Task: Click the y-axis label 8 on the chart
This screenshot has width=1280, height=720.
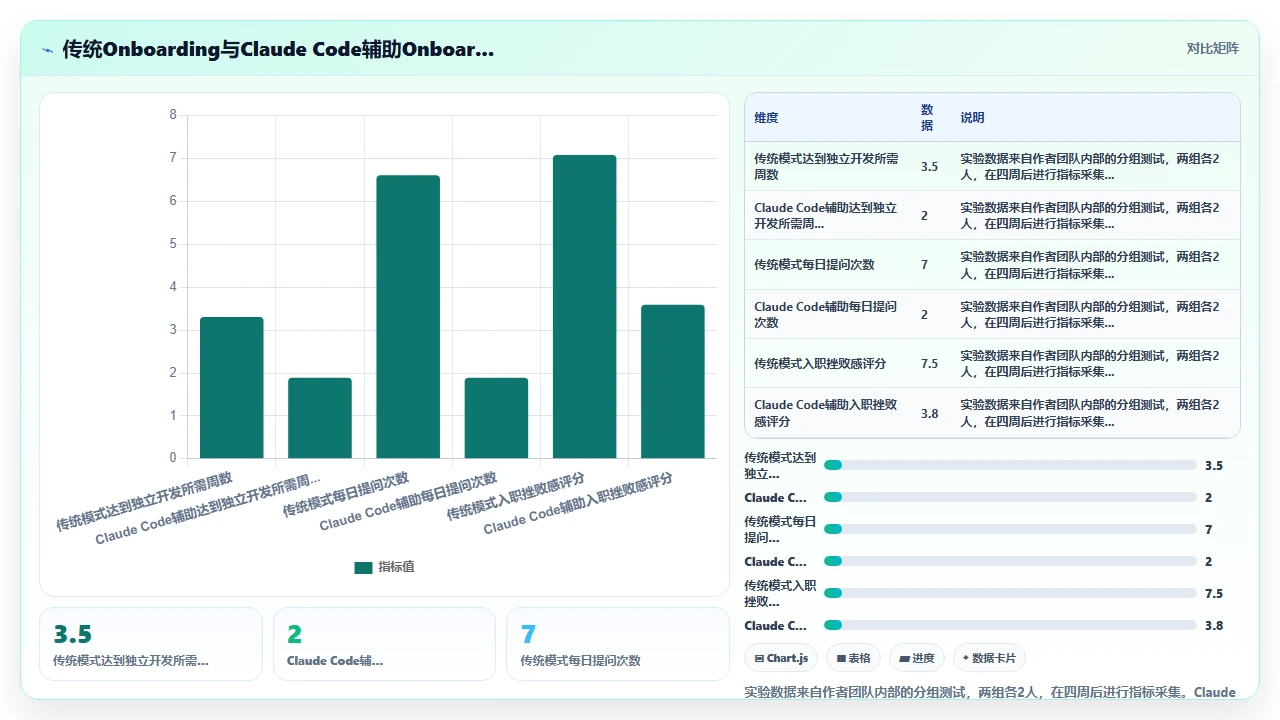Action: [x=173, y=115]
